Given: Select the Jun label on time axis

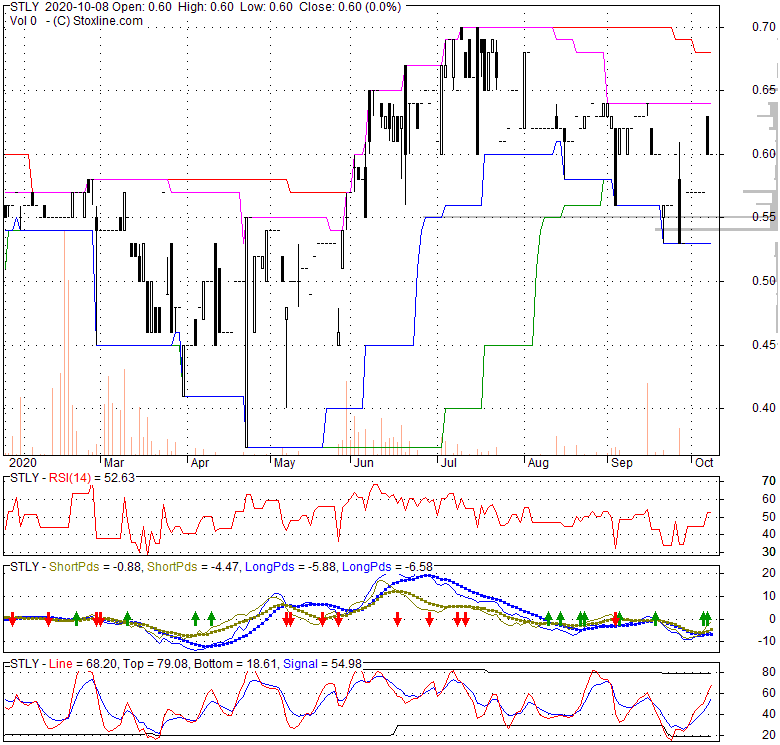Looking at the screenshot, I should pyautogui.click(x=364, y=463).
